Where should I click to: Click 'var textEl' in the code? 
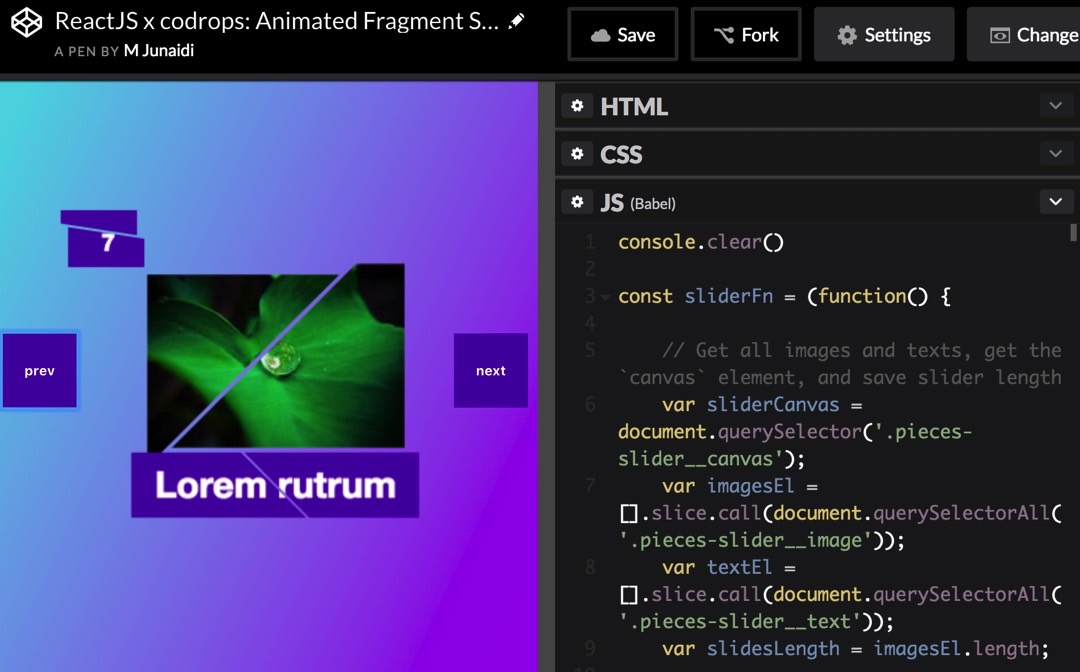tap(717, 567)
